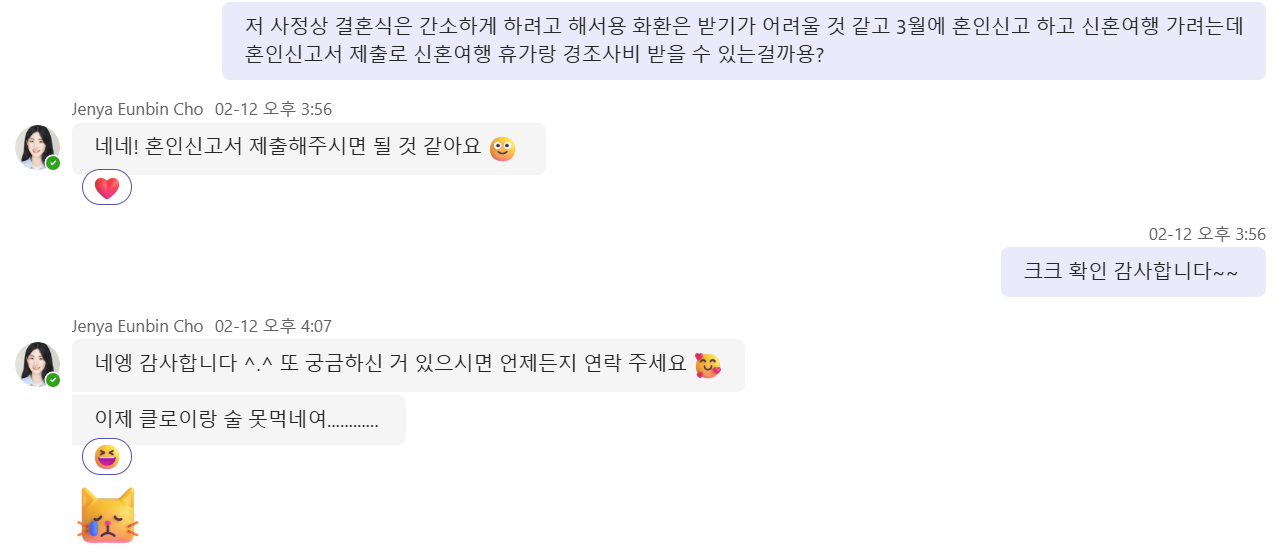1288x556 pixels.
Task: Select the '이제 클로이랑 술 못먹네여' message
Action: click(x=237, y=420)
